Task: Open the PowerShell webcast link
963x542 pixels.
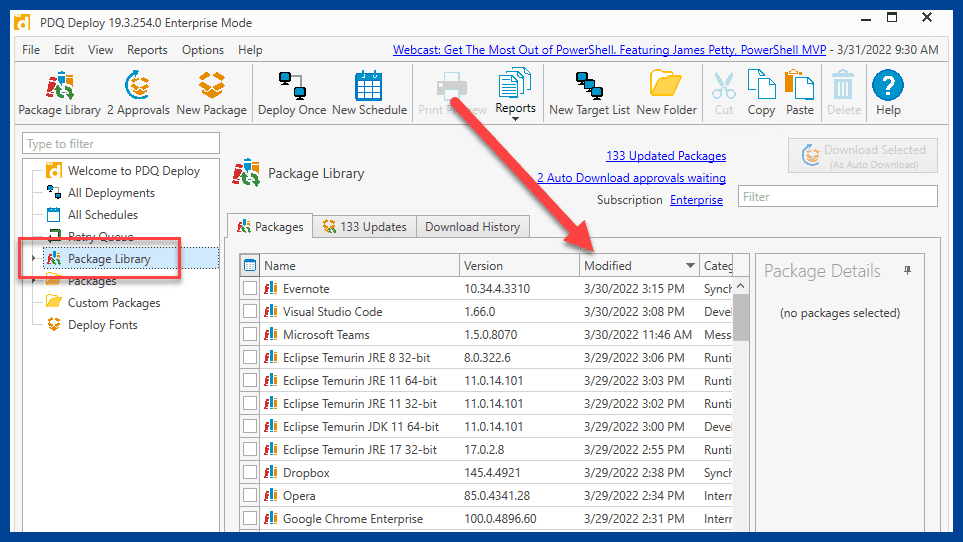Action: [609, 50]
